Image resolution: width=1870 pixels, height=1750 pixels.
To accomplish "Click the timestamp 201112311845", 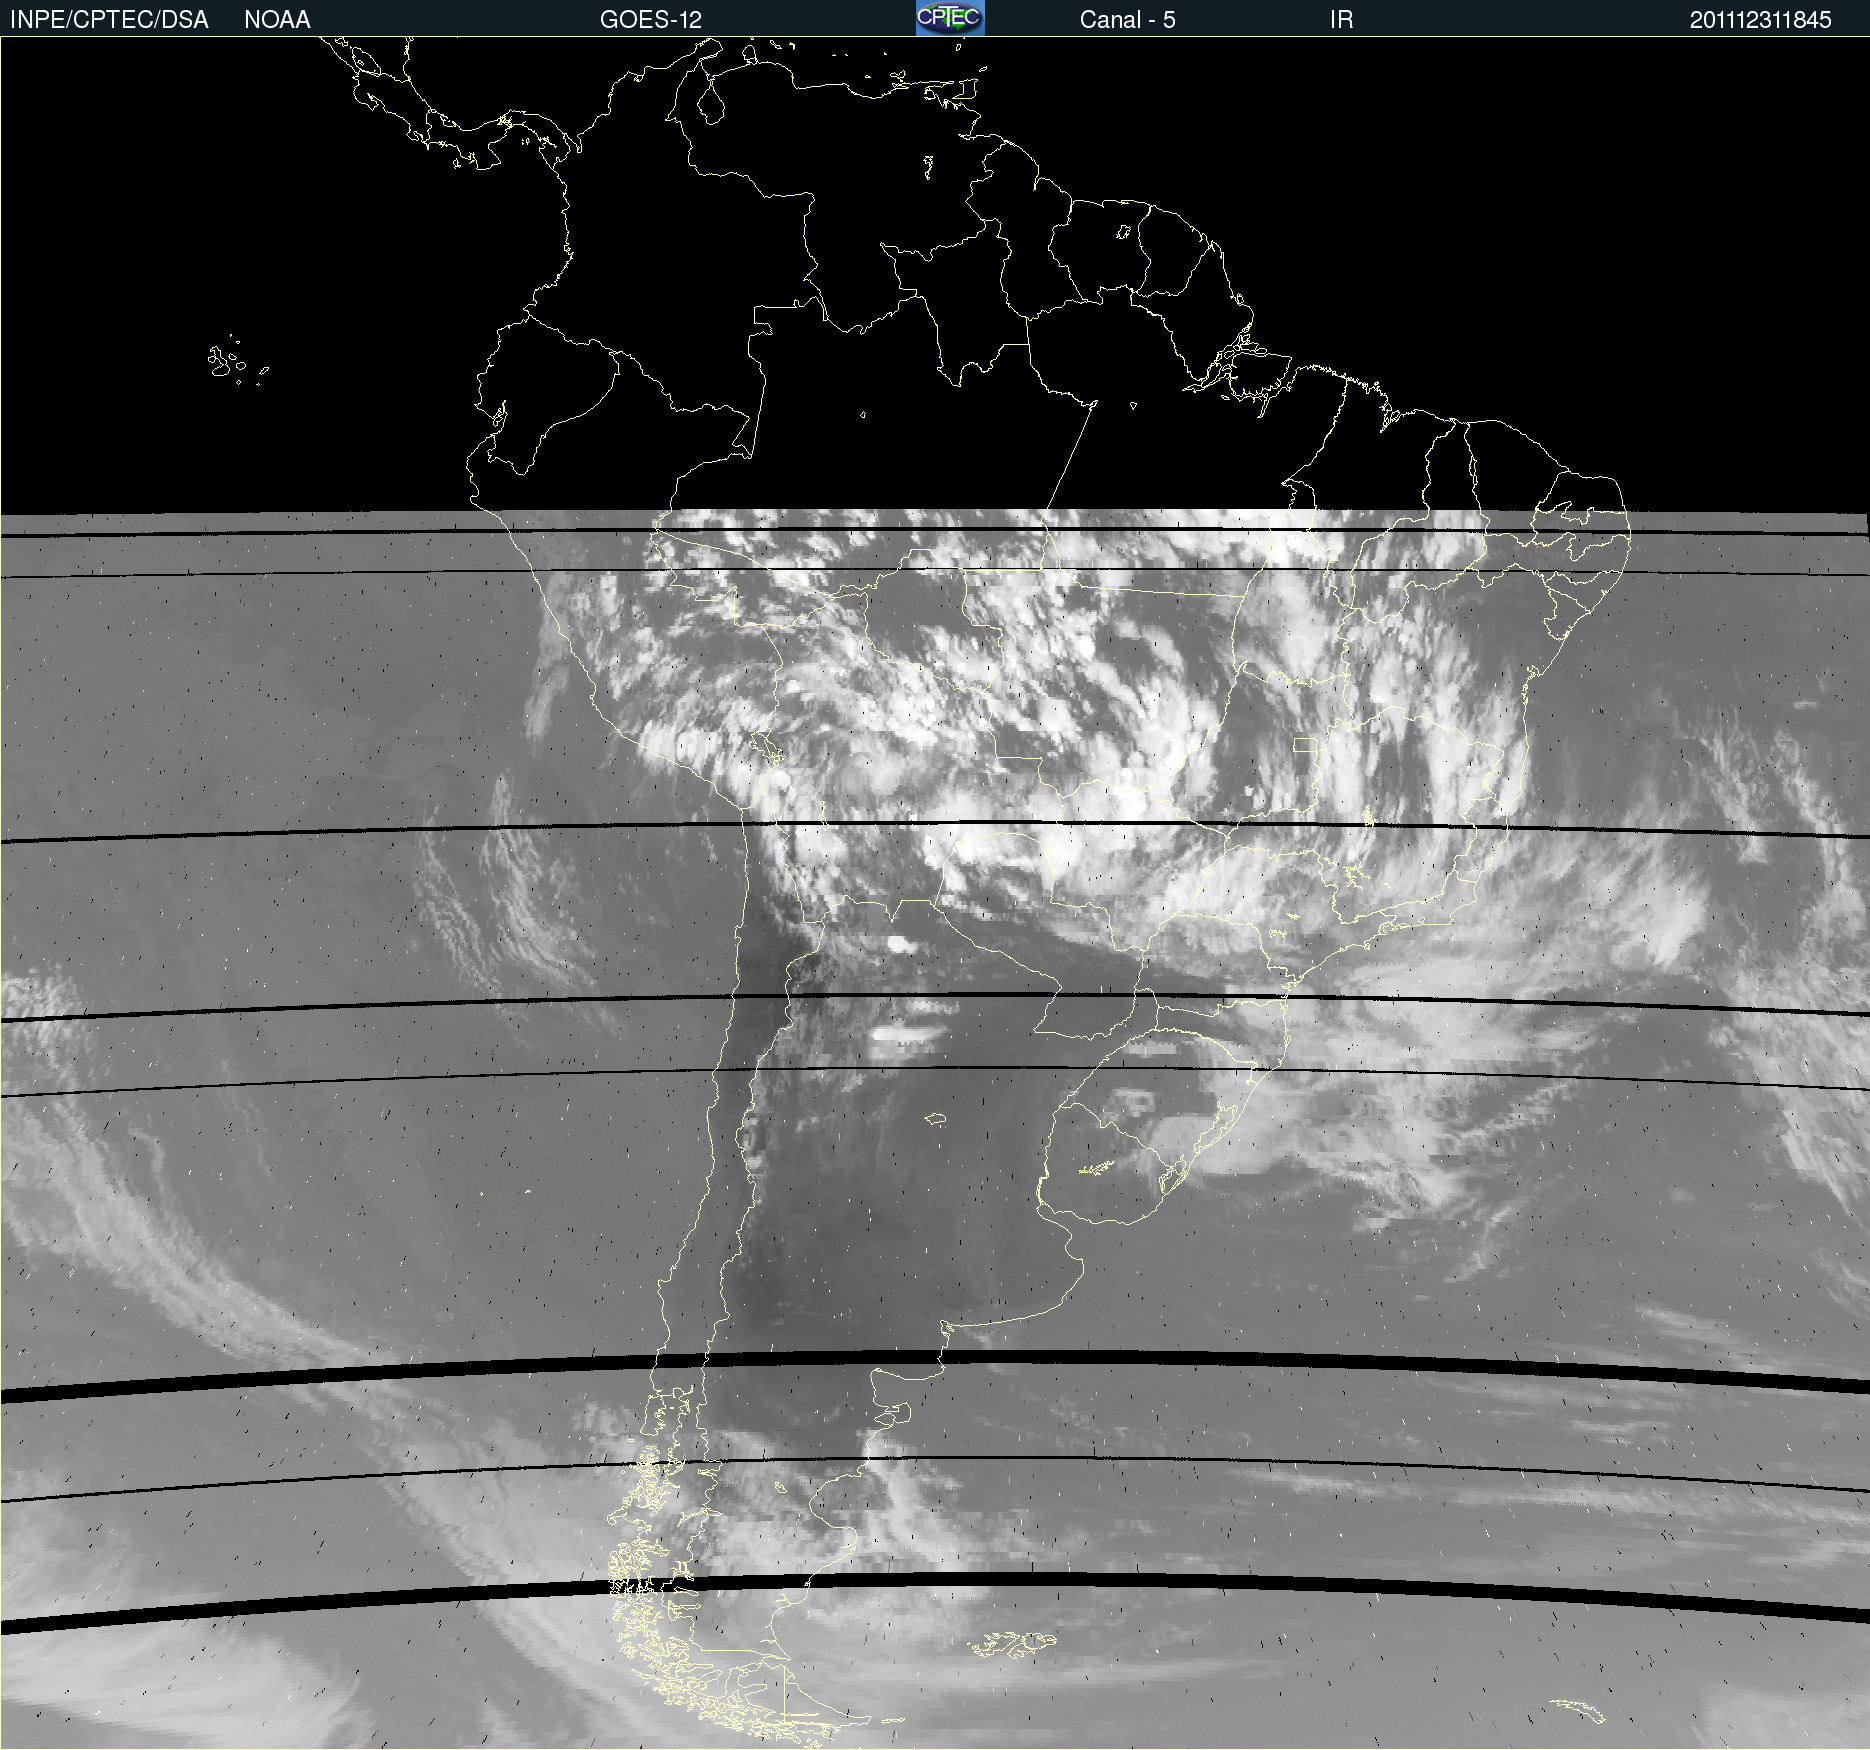I will coord(1760,20).
